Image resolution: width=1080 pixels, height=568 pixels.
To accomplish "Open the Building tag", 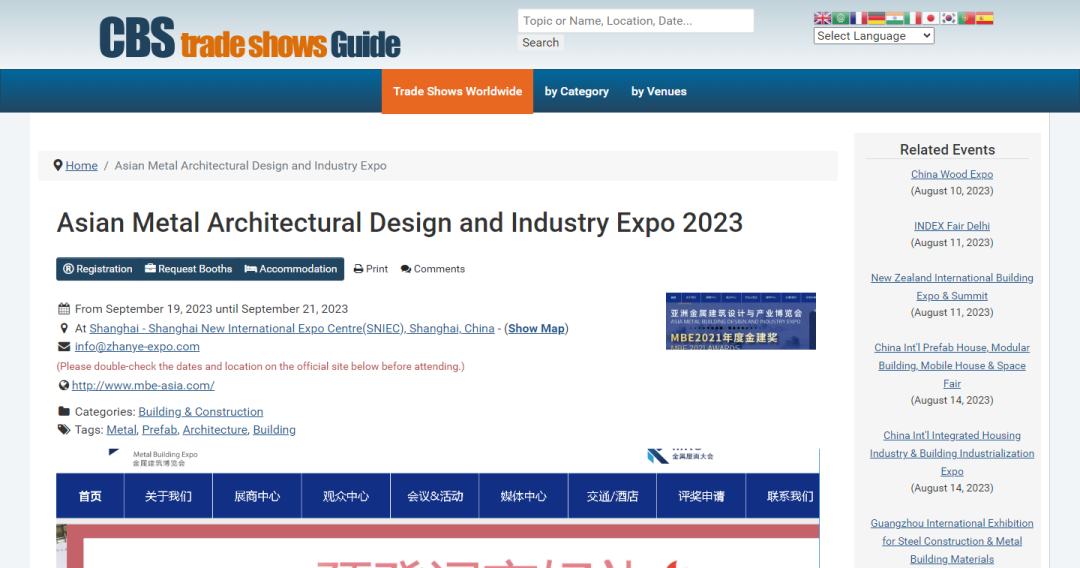I will coord(274,430).
